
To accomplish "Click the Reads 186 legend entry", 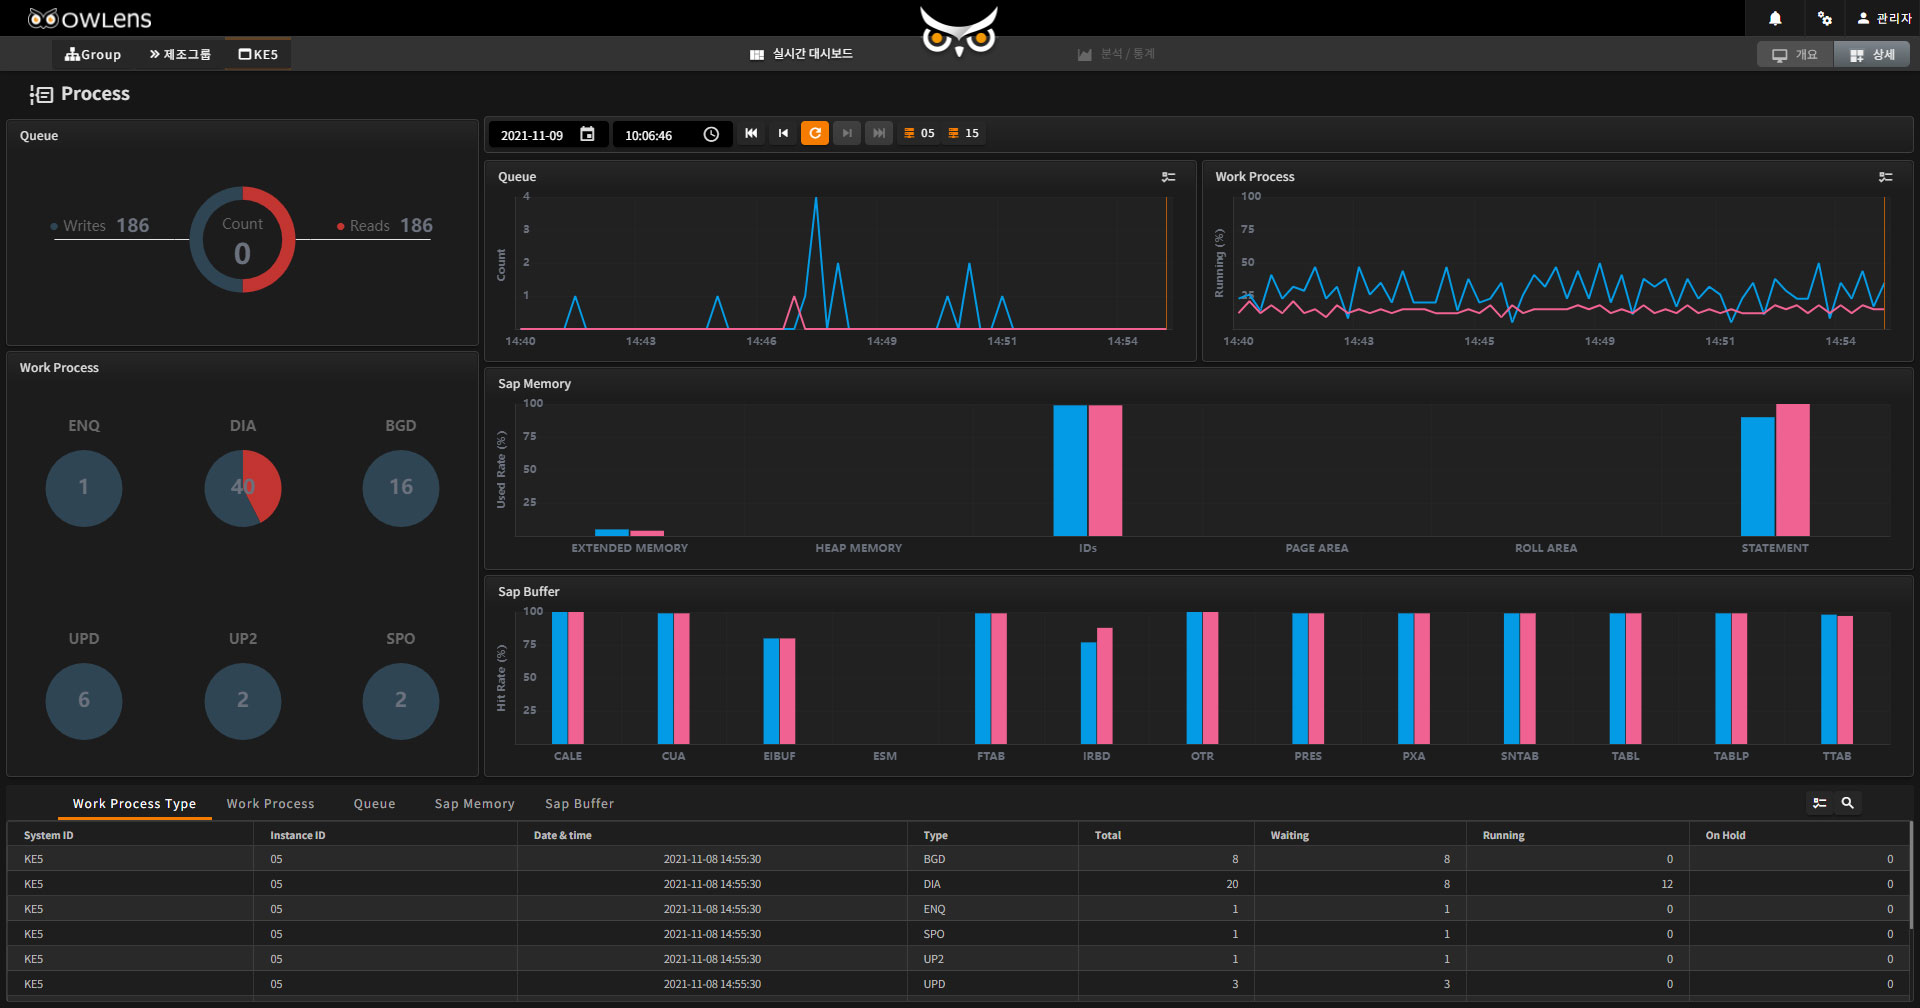I will pos(385,226).
